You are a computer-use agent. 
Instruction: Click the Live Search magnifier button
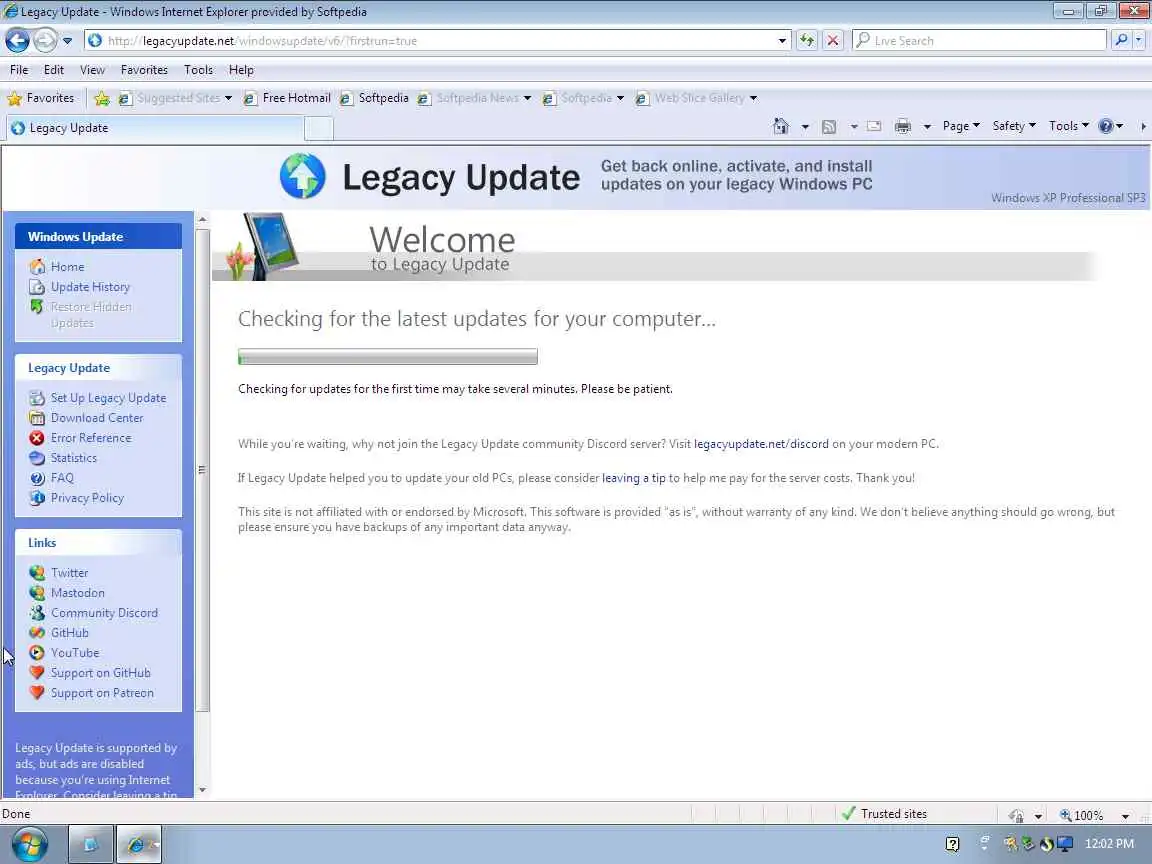pyautogui.click(x=1120, y=40)
